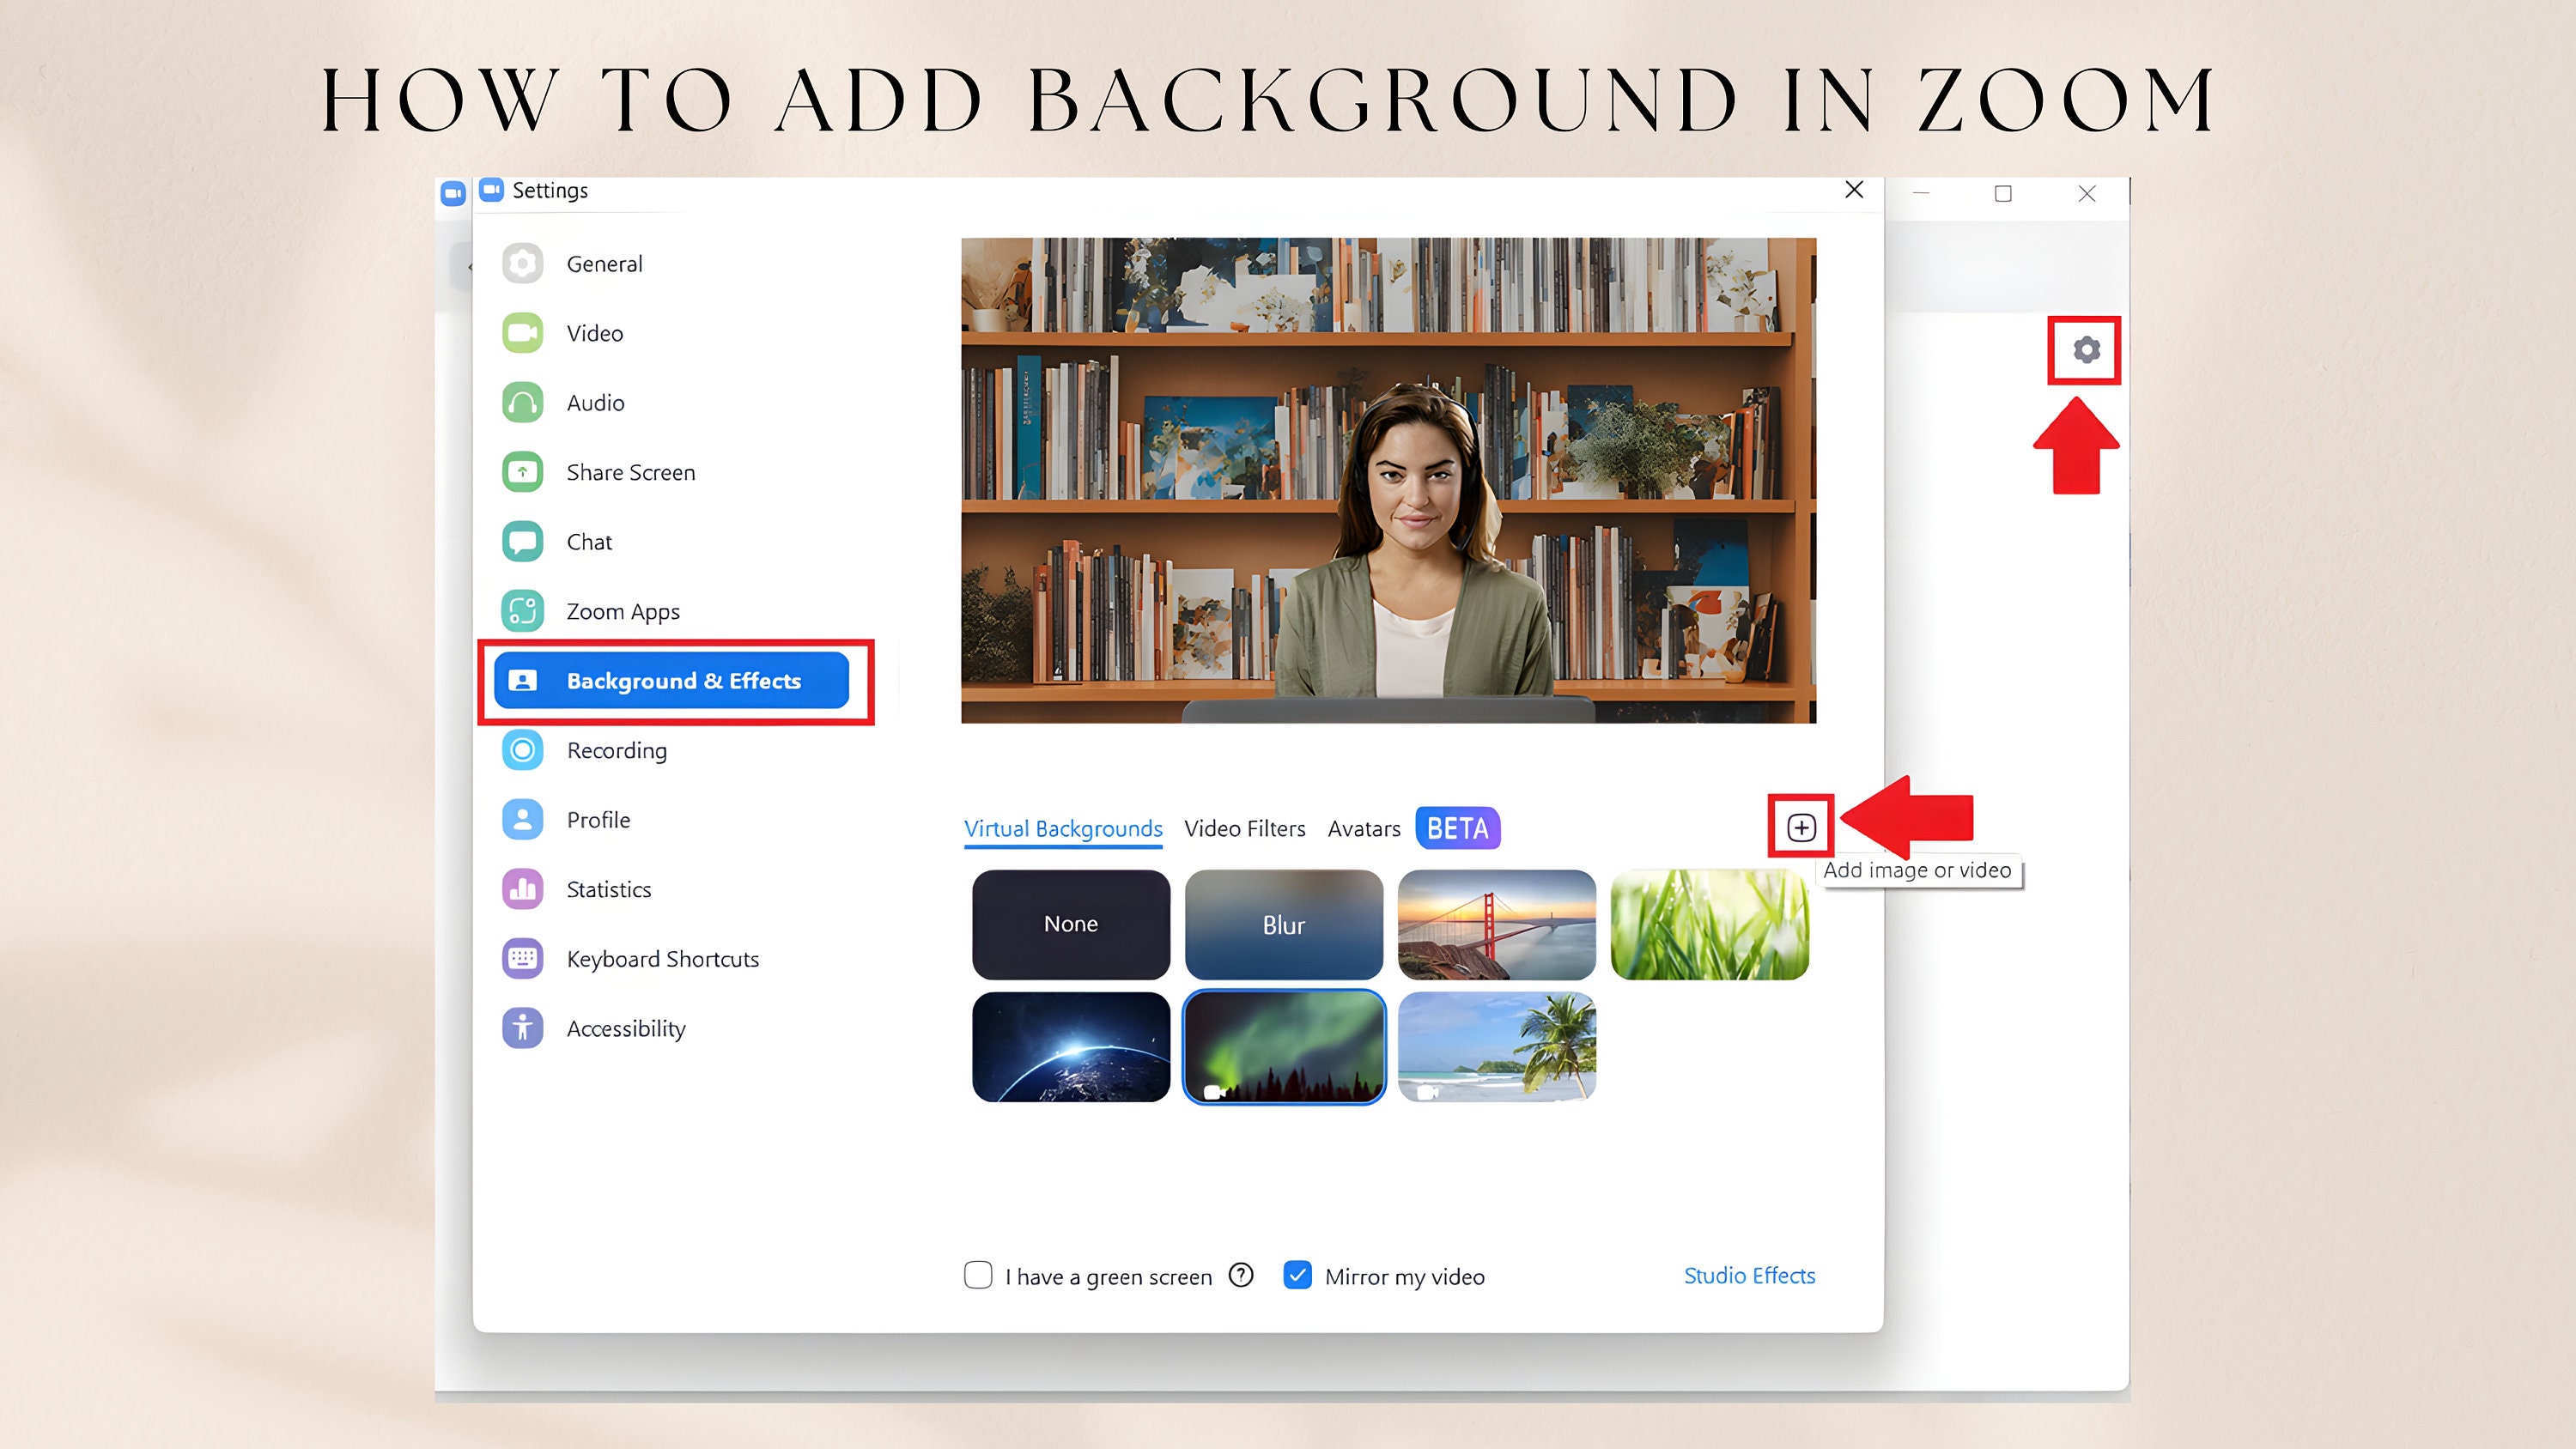
Task: Click the green screen help icon
Action: pyautogui.click(x=1241, y=1275)
